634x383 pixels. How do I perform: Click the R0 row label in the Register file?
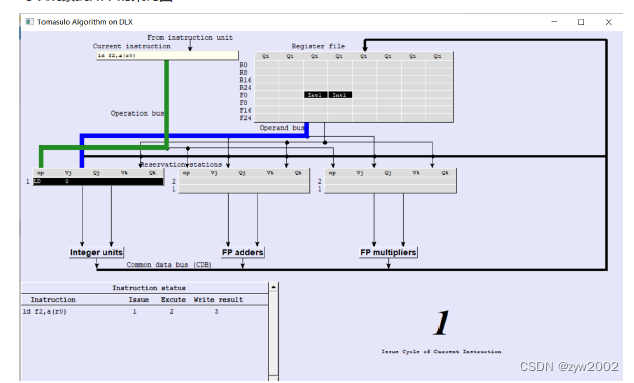click(x=243, y=65)
